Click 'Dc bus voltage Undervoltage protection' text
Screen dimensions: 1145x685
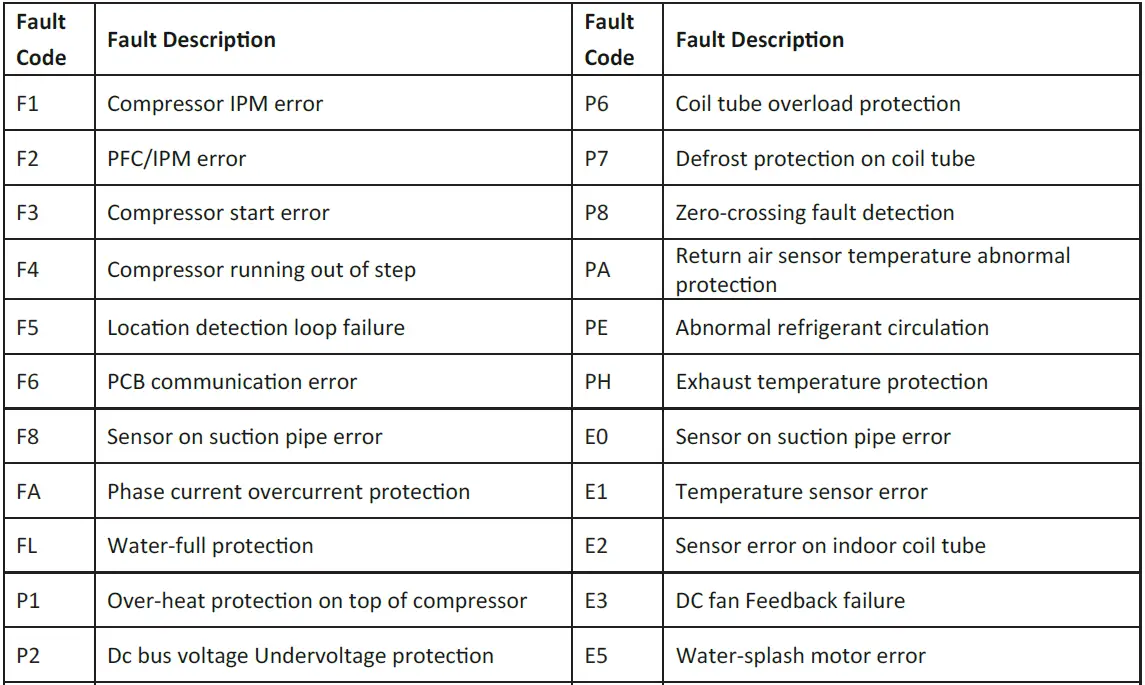pos(300,656)
